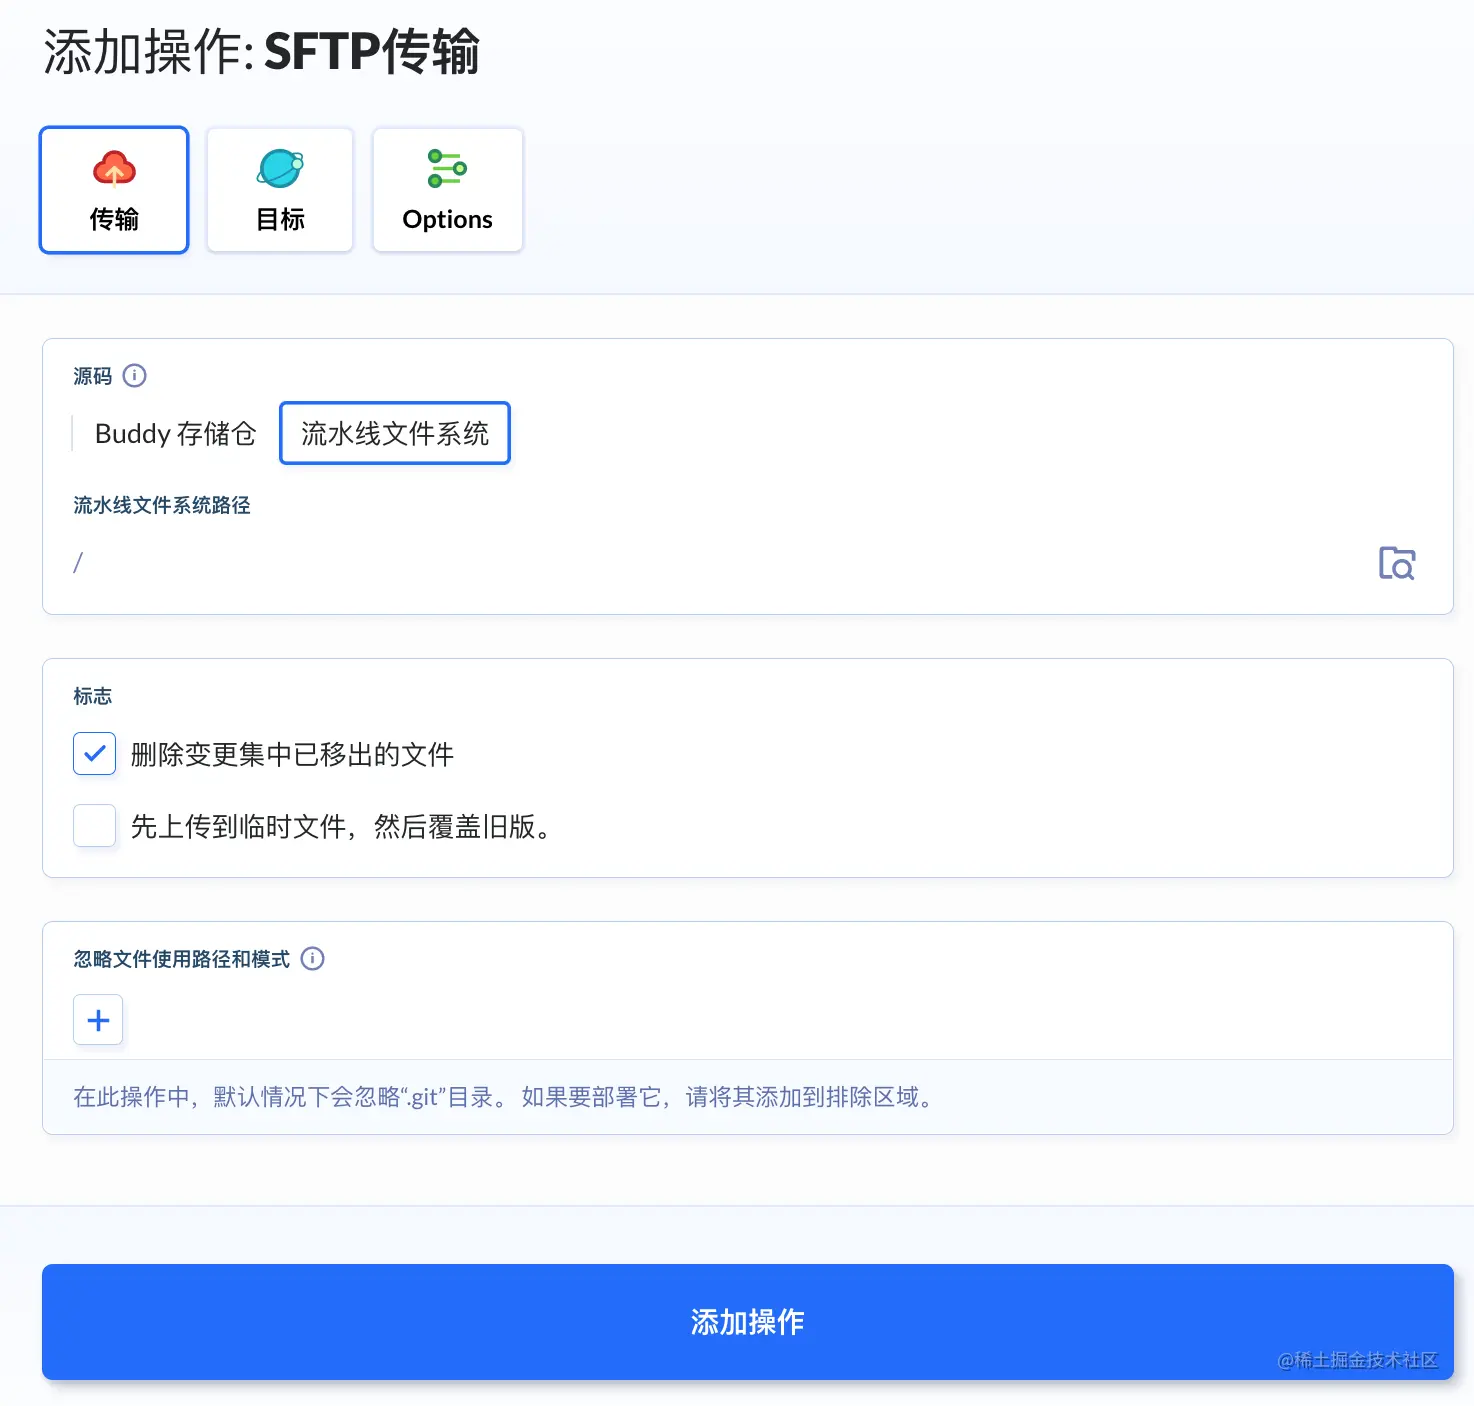The image size is (1474, 1406).
Task: Add an ignore path with plus button
Action: 98,1020
